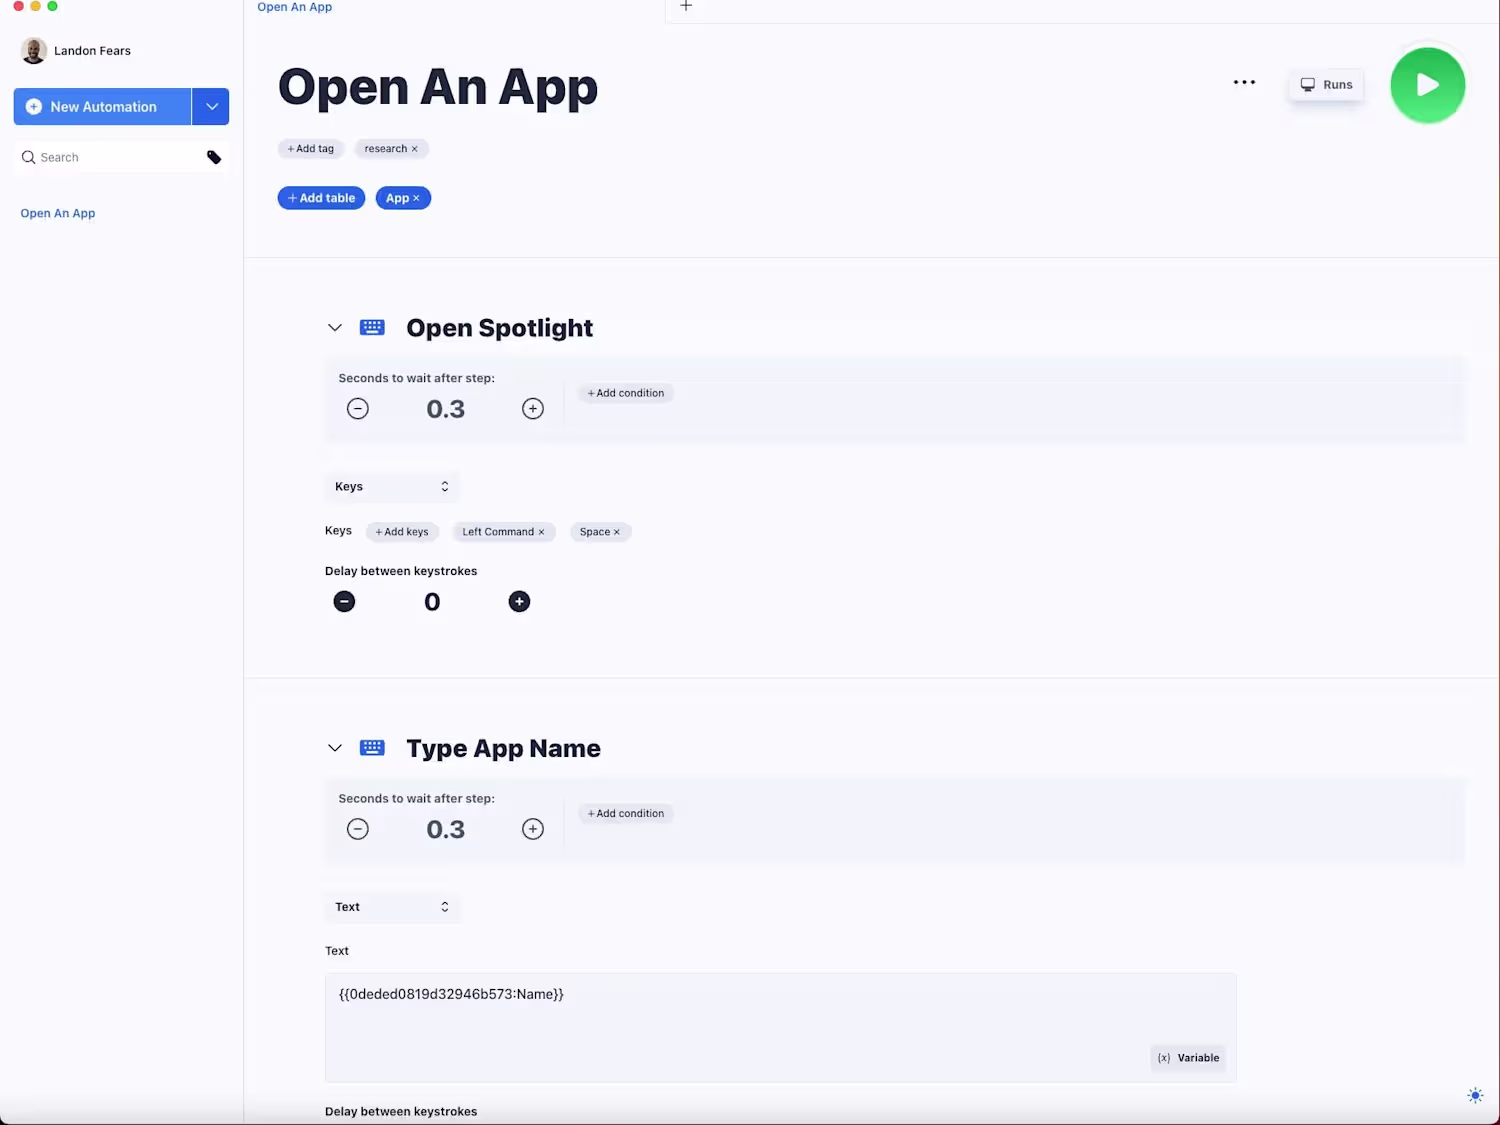Open the New Automation dropdown arrow
This screenshot has width=1500, height=1125.
pyautogui.click(x=211, y=107)
